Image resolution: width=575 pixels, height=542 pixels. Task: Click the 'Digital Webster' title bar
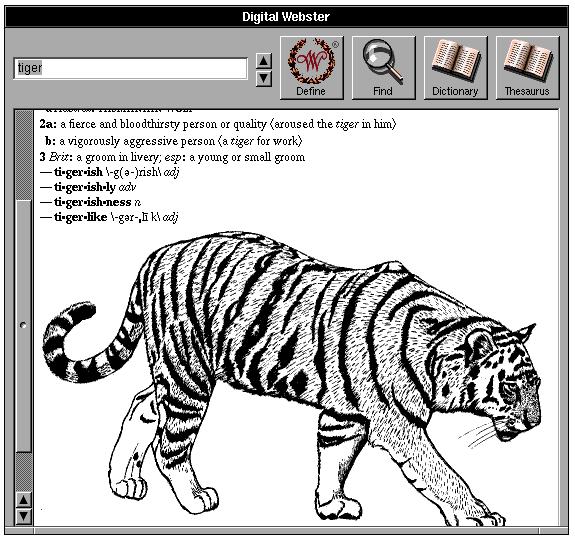click(x=286, y=17)
